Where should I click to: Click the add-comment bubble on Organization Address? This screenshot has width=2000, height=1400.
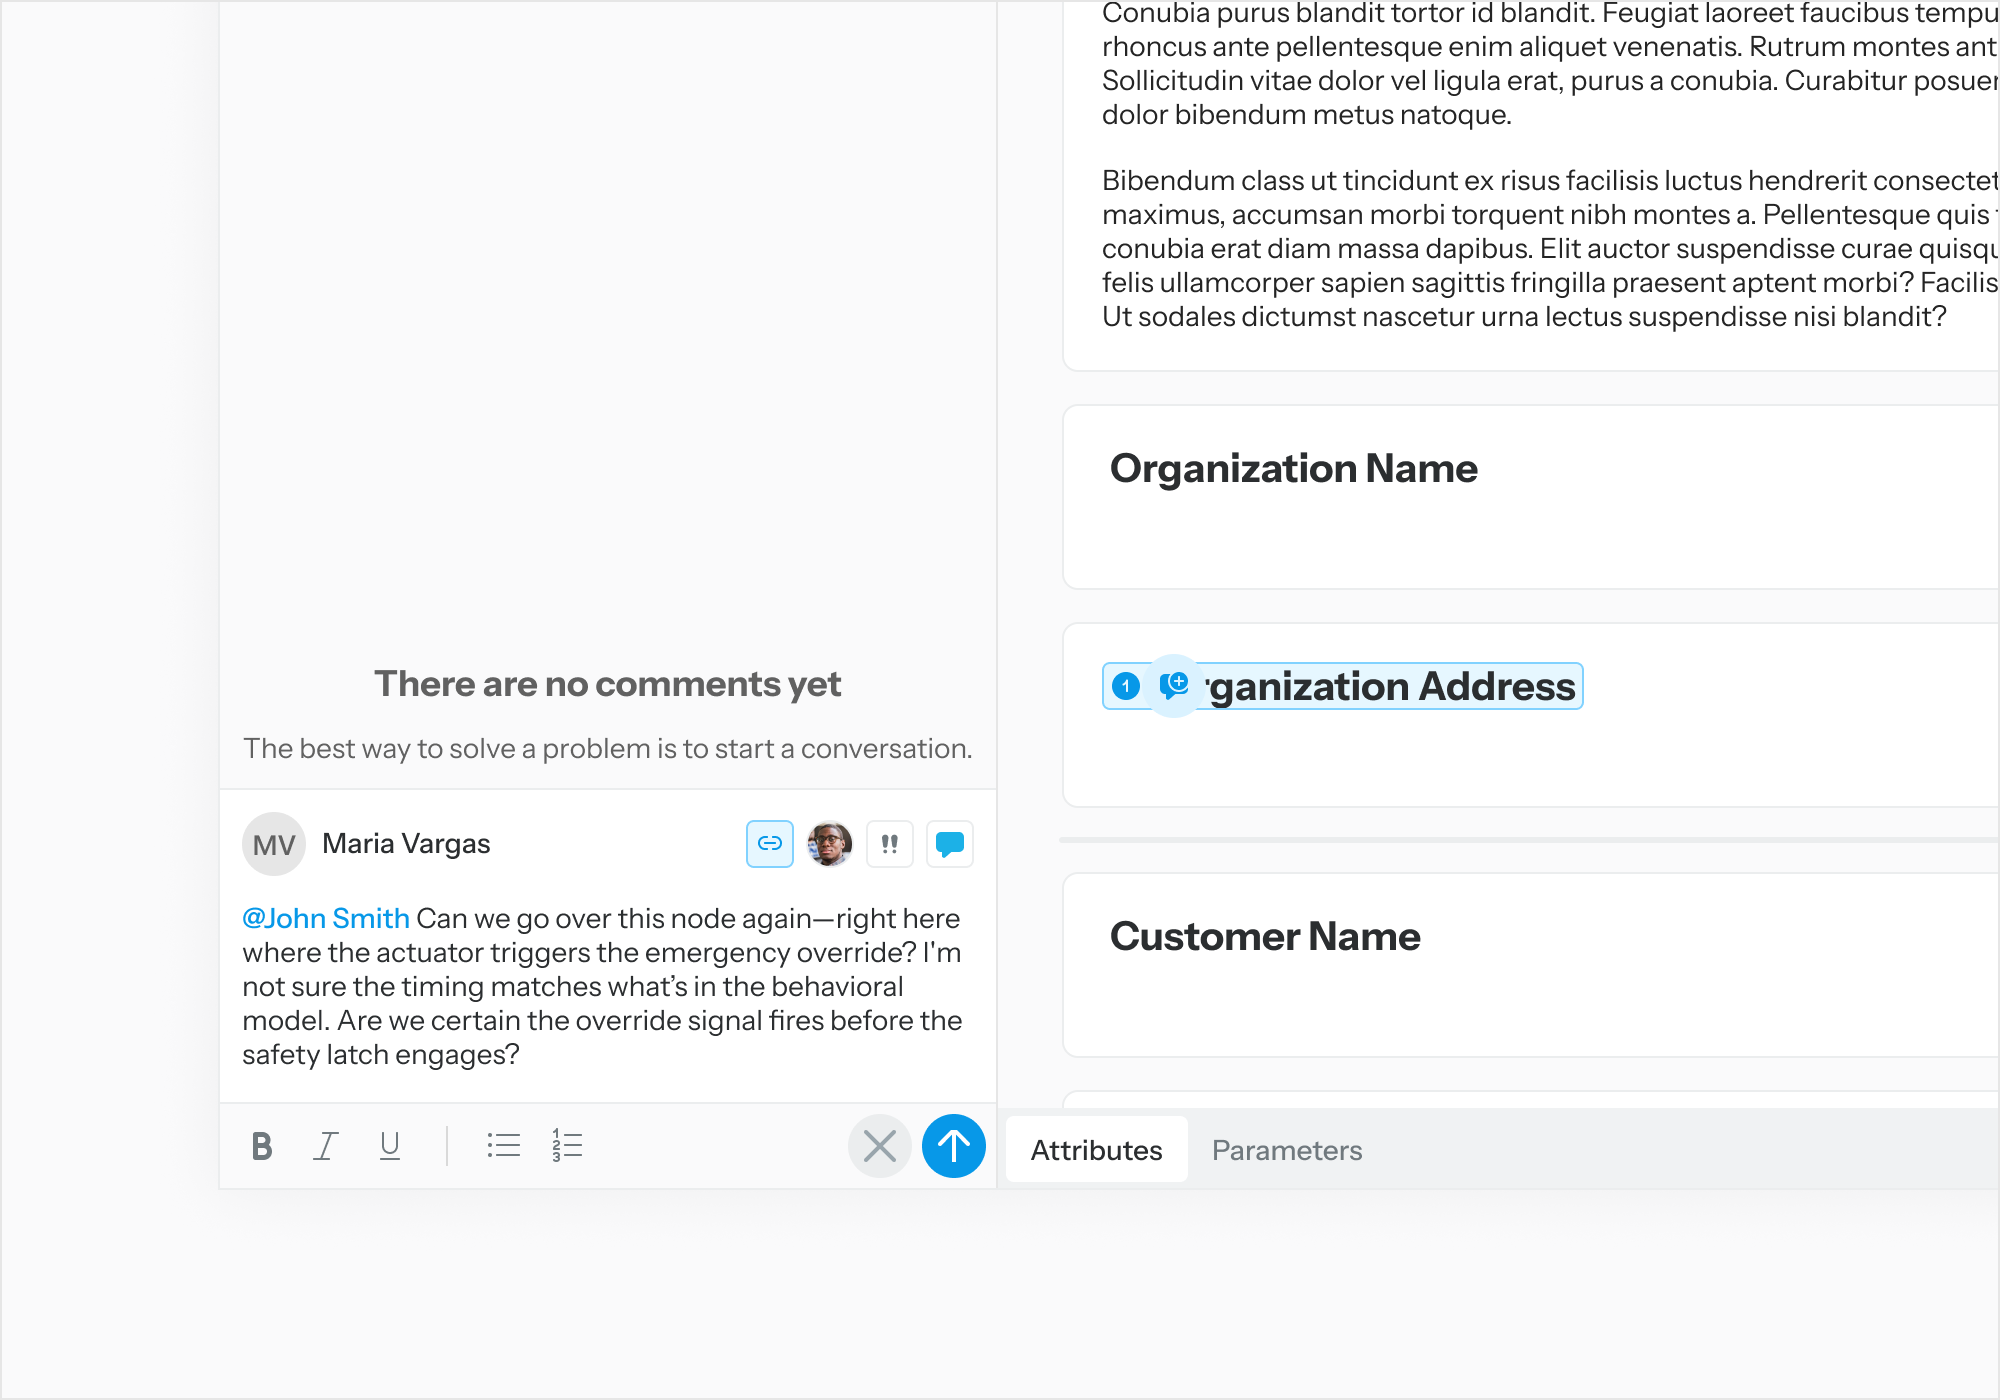(1174, 685)
